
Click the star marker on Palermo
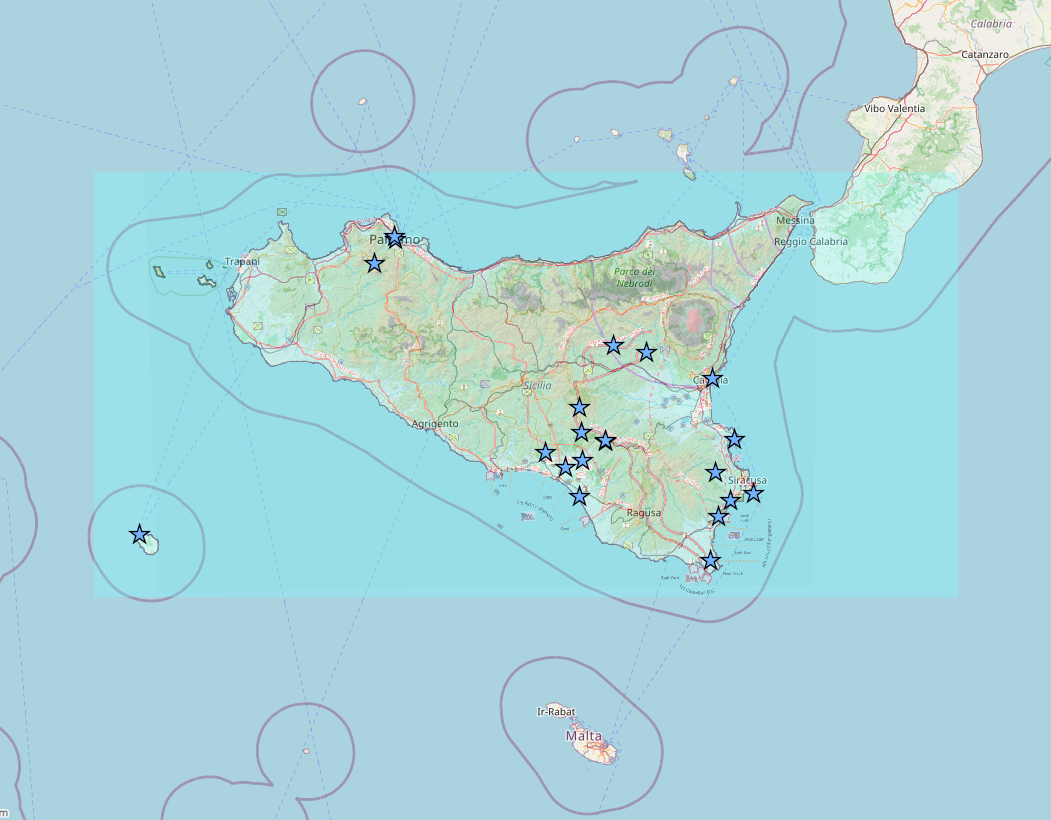coord(395,238)
